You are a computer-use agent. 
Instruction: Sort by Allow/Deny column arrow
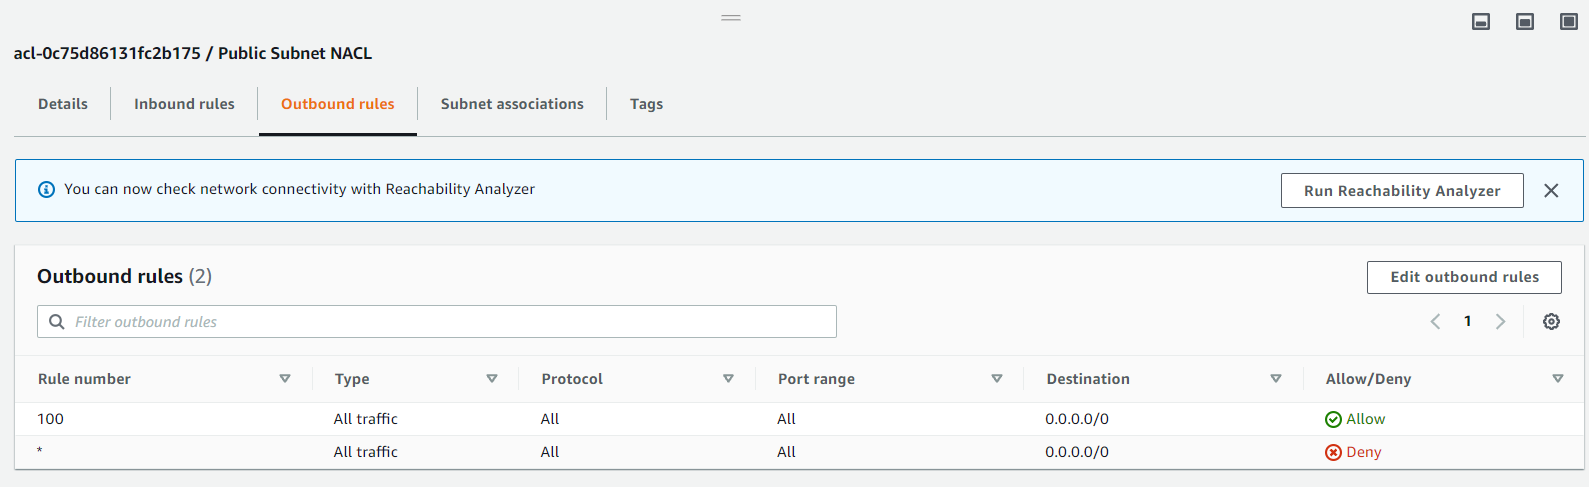[1557, 379]
